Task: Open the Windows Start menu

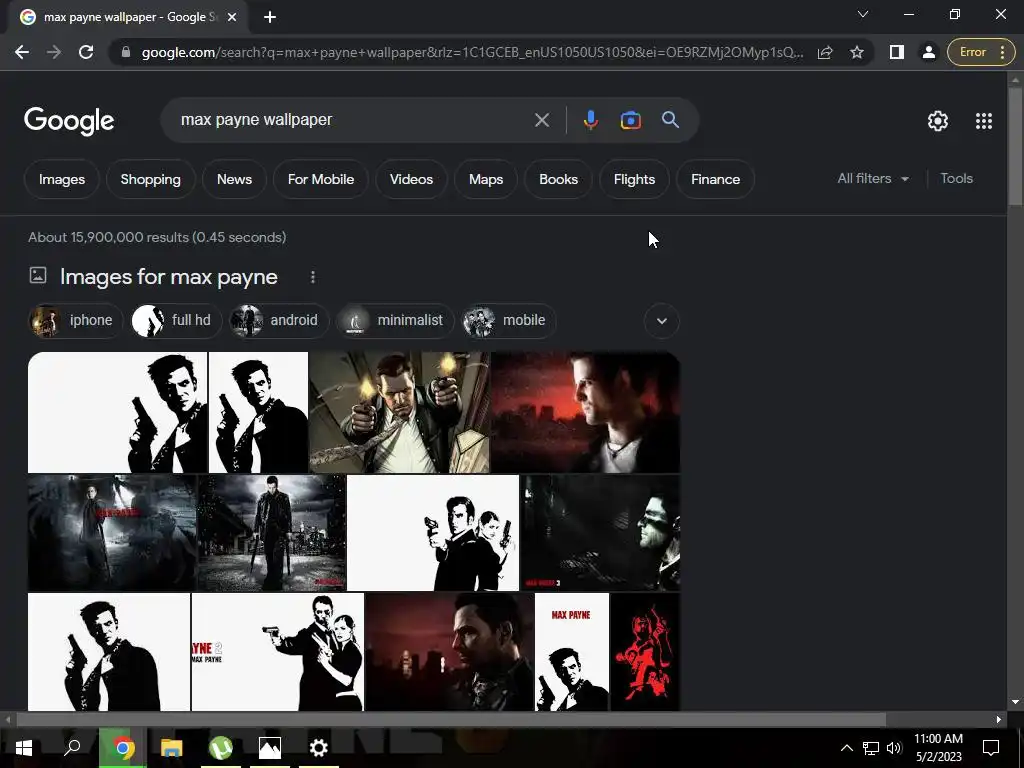Action: point(24,748)
